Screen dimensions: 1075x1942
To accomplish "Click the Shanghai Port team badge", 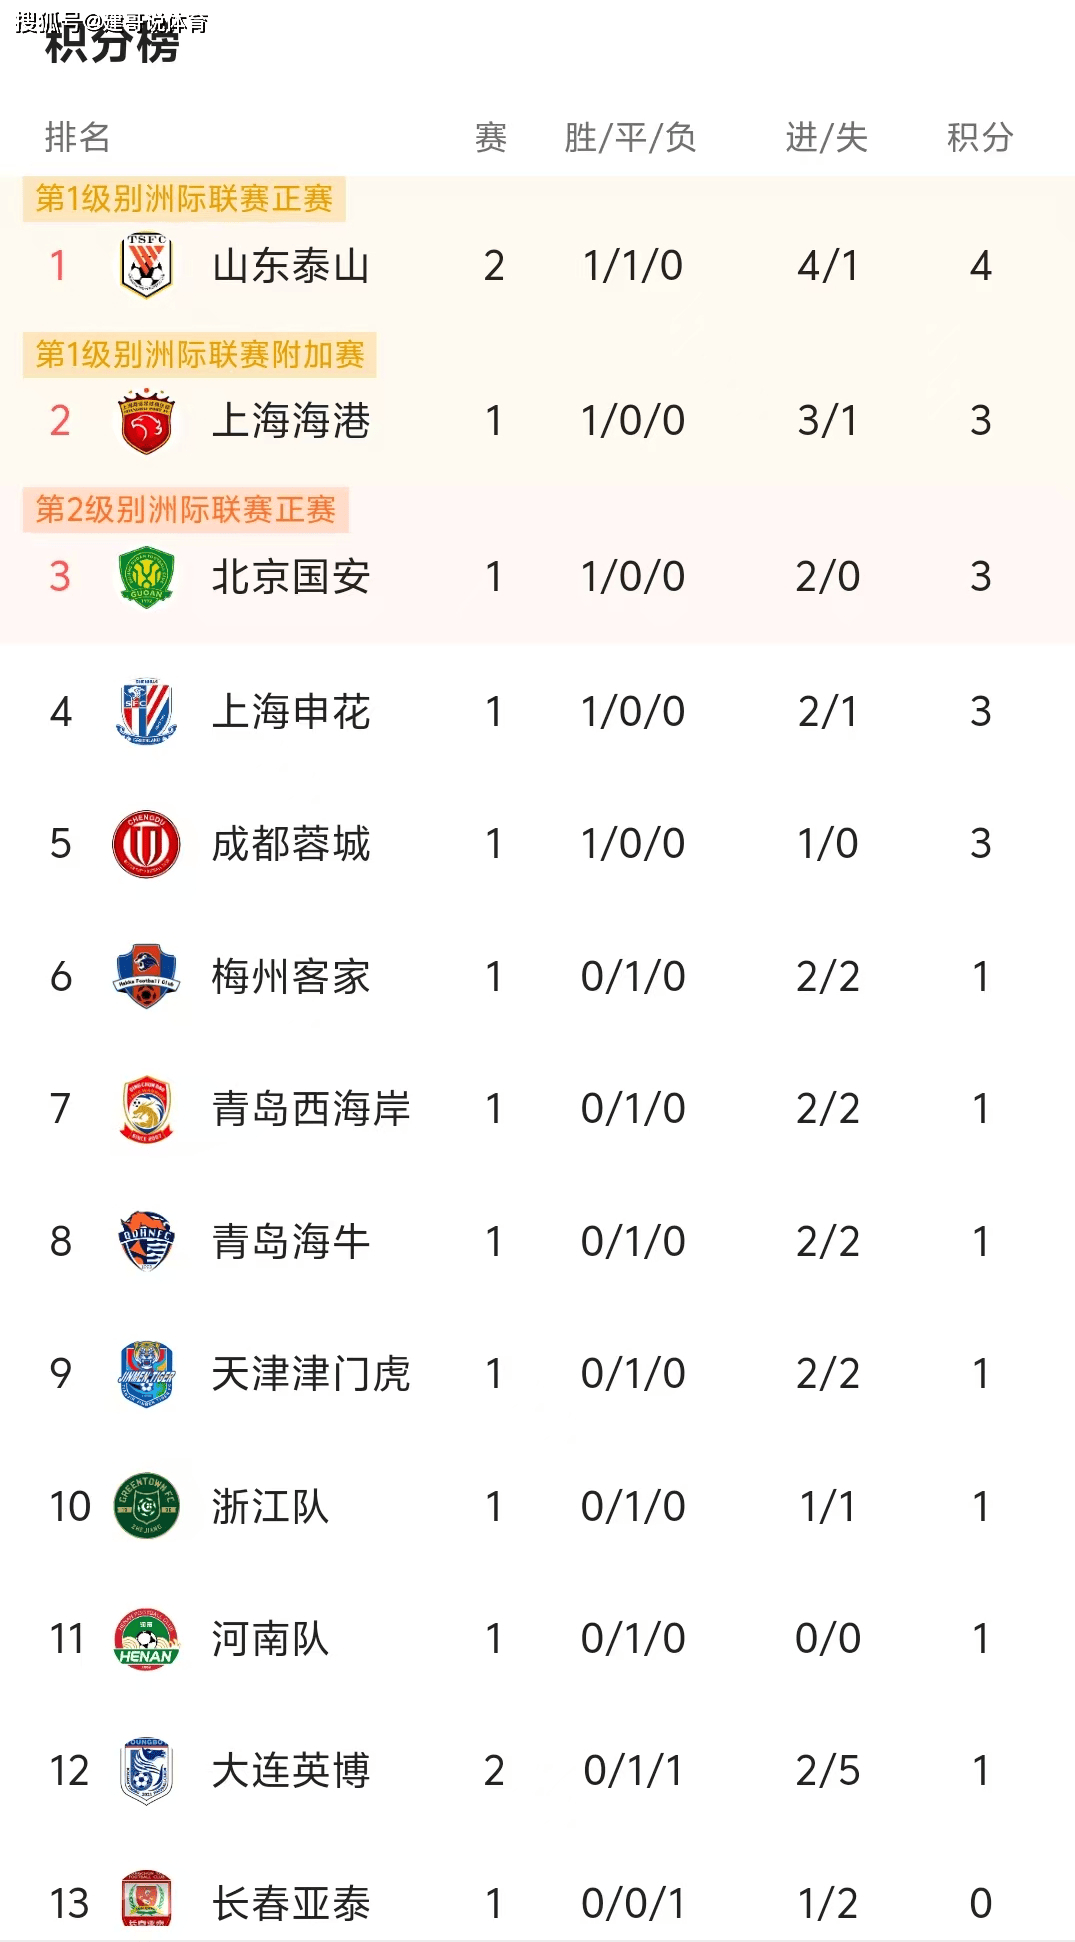I will point(146,421).
